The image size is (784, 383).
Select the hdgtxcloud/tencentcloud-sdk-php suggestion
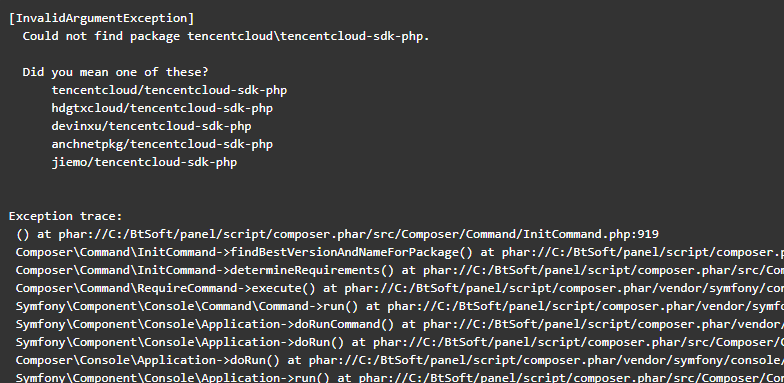coord(162,108)
